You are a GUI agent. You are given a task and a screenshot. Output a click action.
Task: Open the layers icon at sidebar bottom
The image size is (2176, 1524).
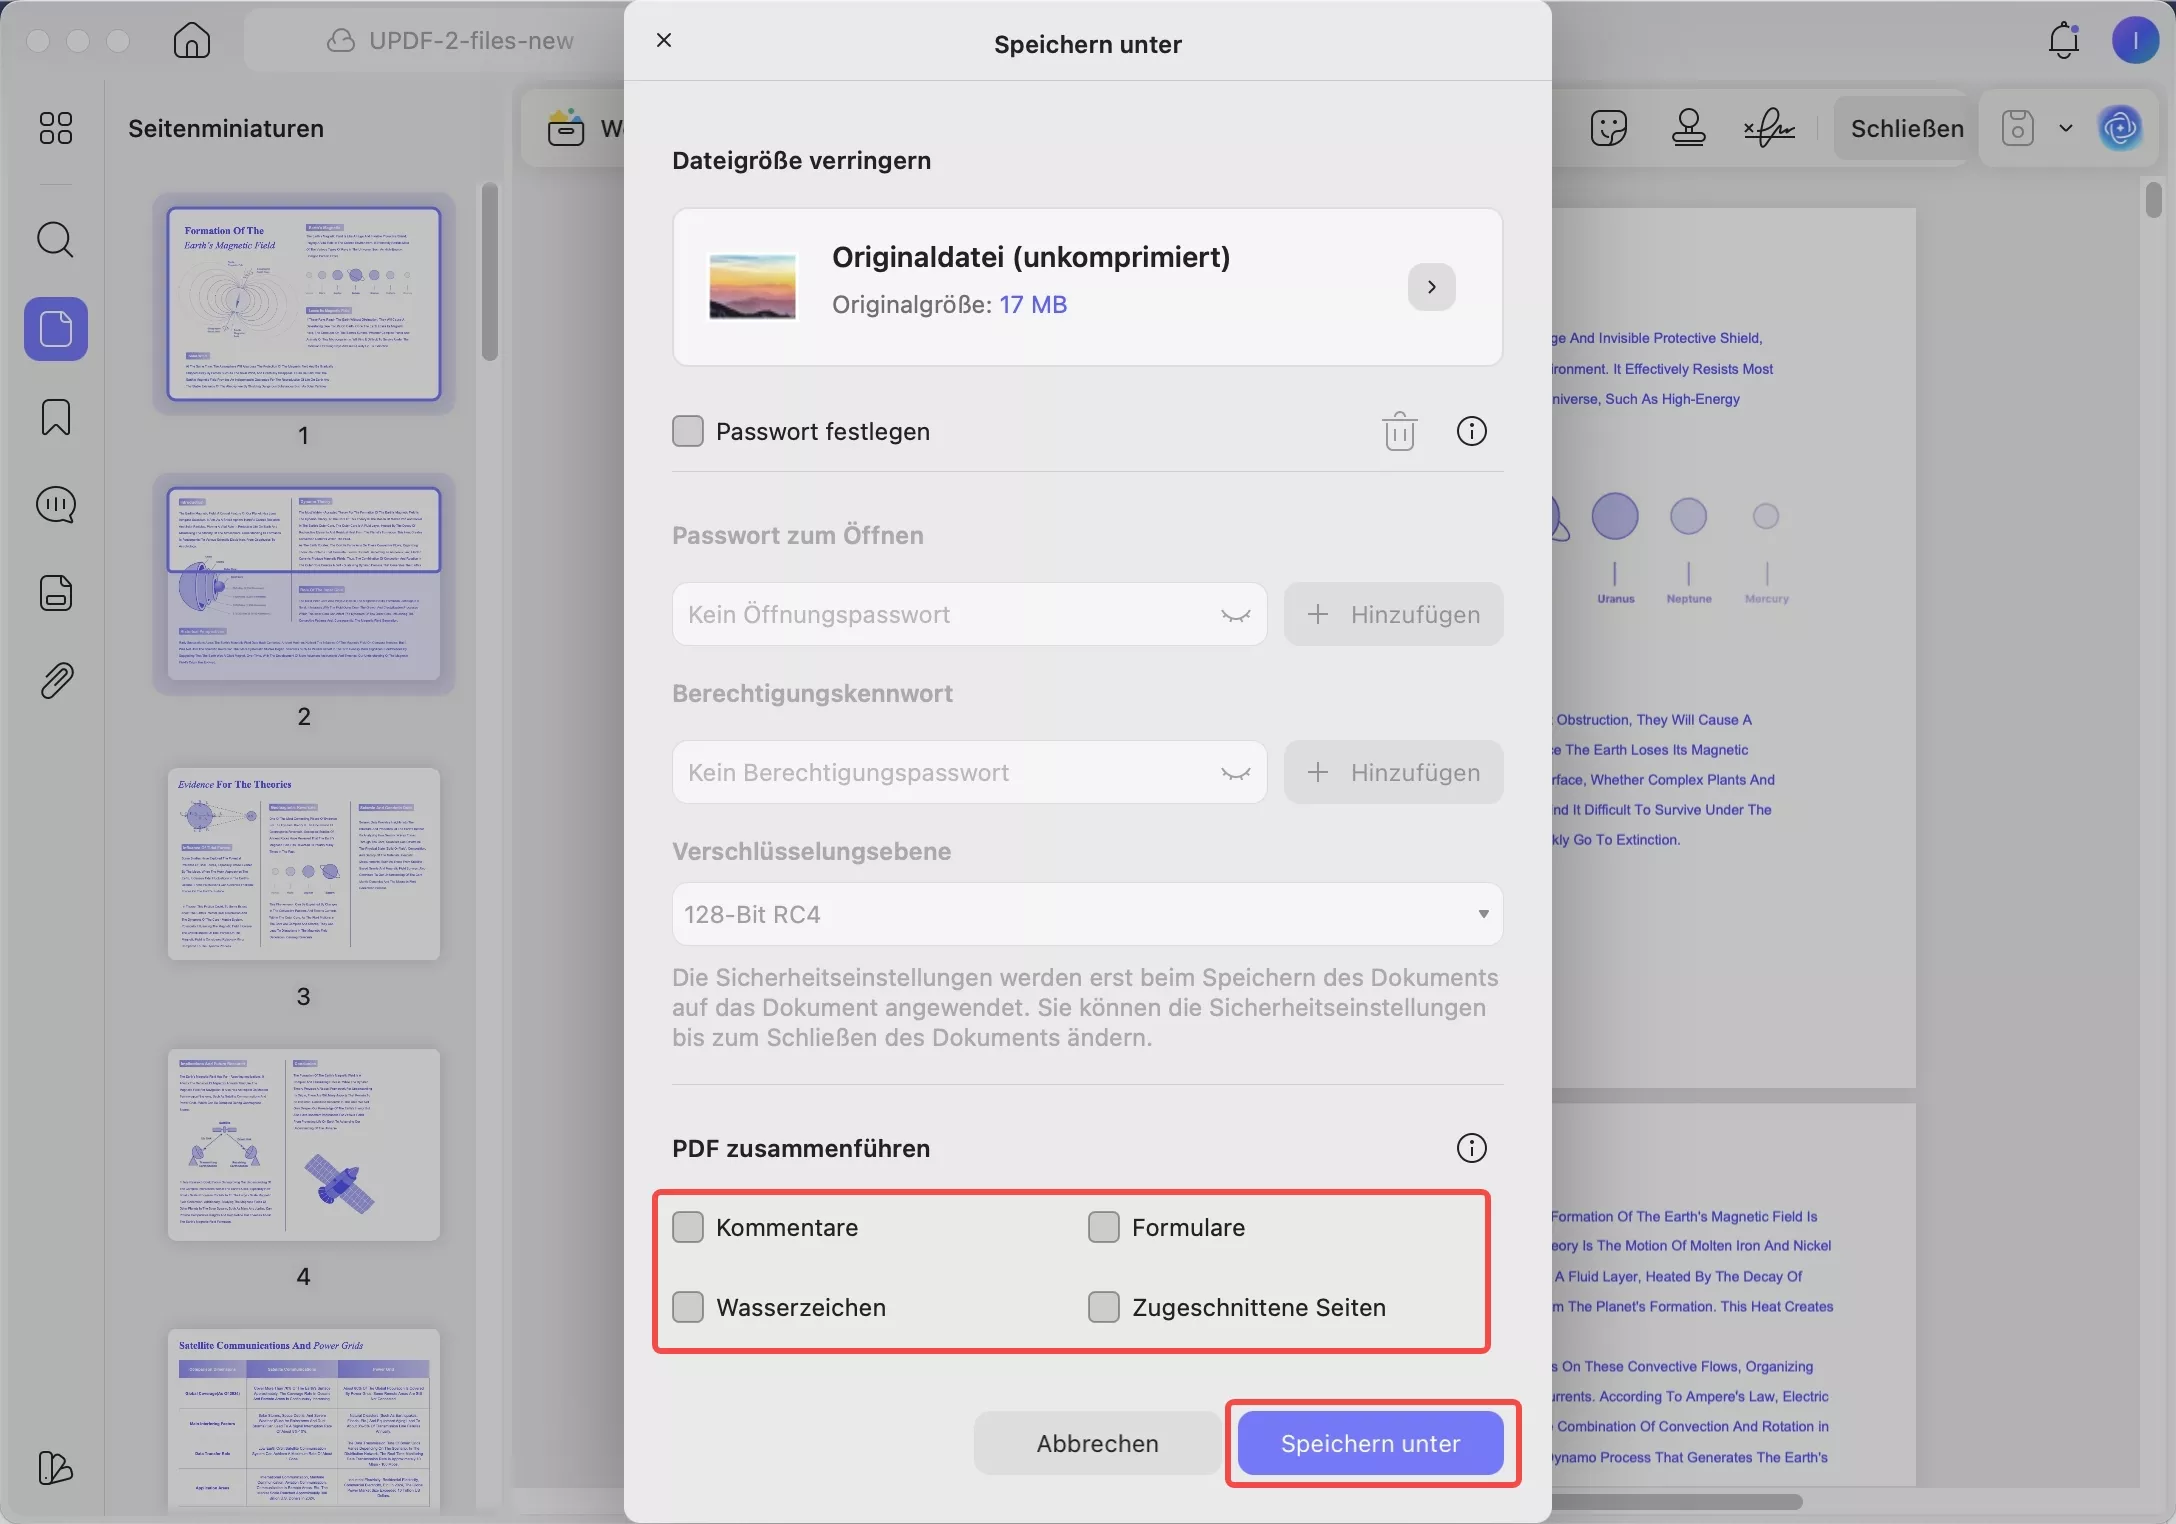56,1468
